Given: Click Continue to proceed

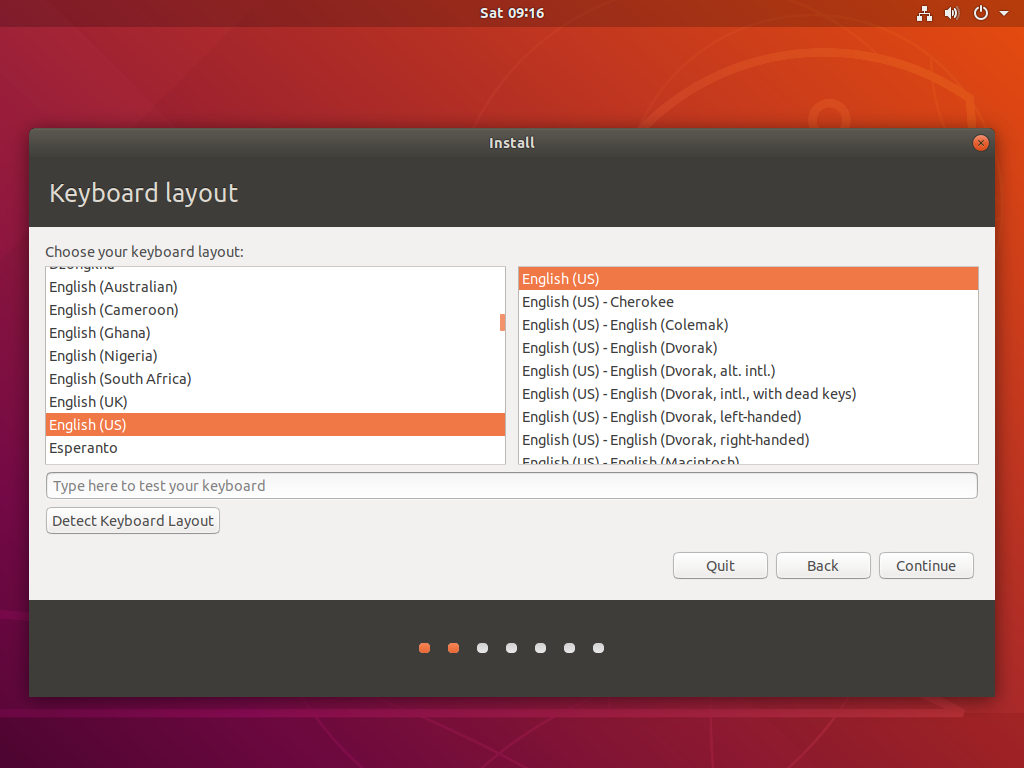Looking at the screenshot, I should (925, 566).
